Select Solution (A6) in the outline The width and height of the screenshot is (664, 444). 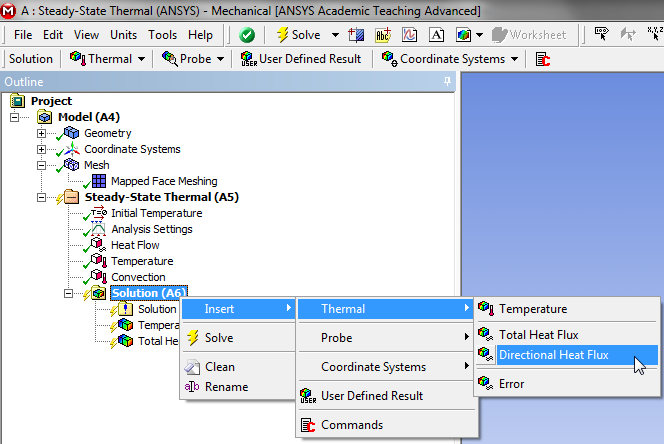(x=149, y=293)
